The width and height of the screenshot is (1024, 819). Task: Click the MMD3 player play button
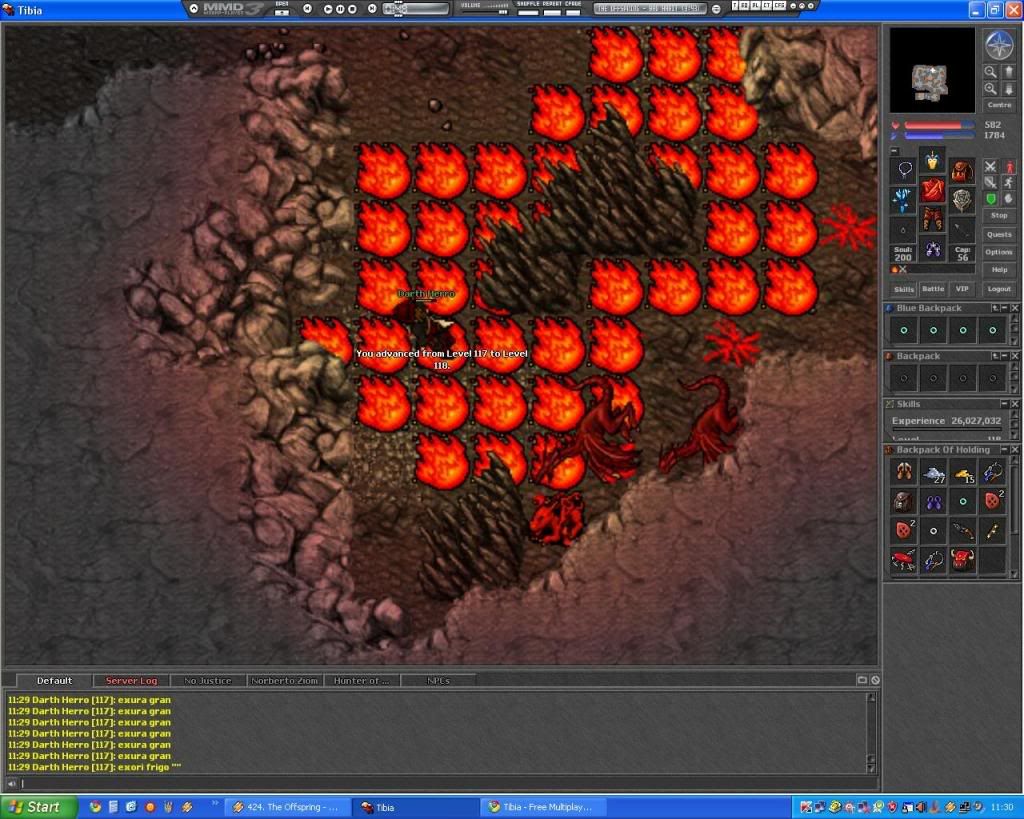pyautogui.click(x=328, y=8)
